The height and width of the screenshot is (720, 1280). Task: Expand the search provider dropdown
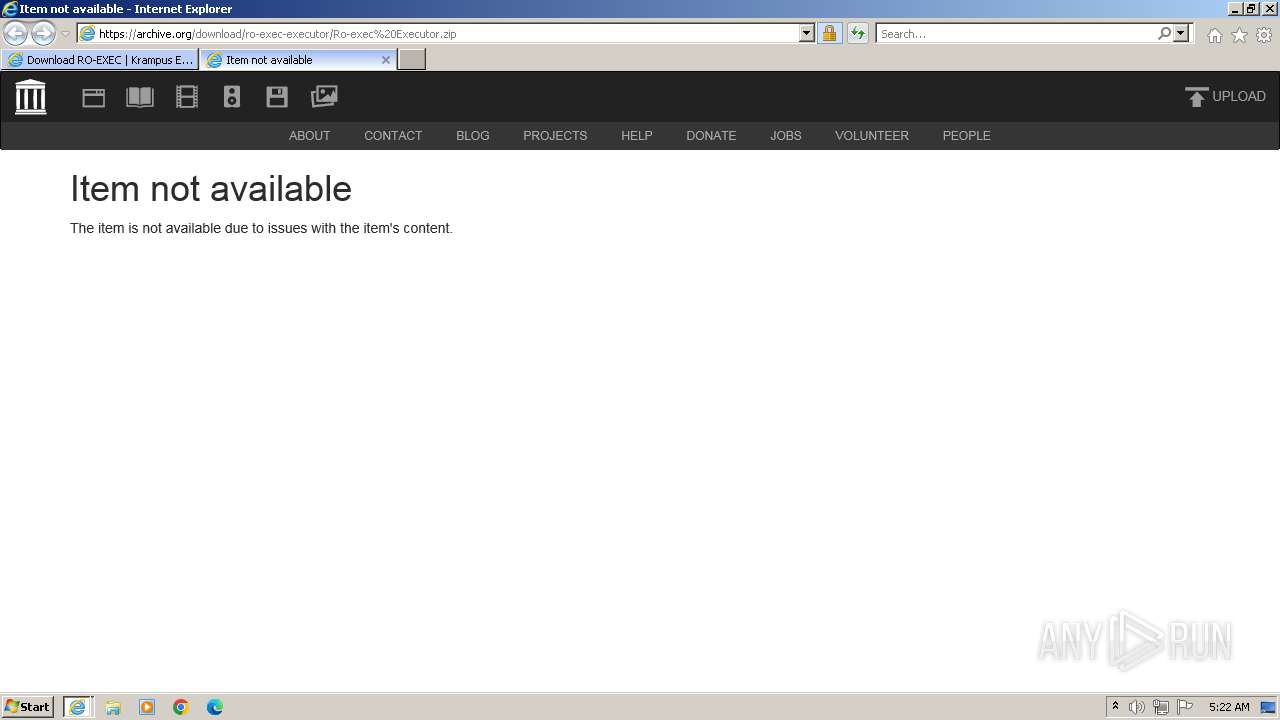pyautogui.click(x=1181, y=33)
